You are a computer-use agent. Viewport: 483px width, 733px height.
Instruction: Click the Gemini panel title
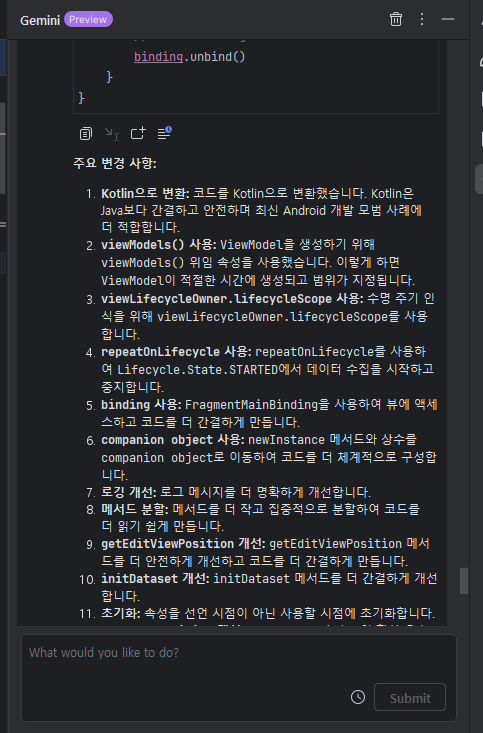click(40, 21)
